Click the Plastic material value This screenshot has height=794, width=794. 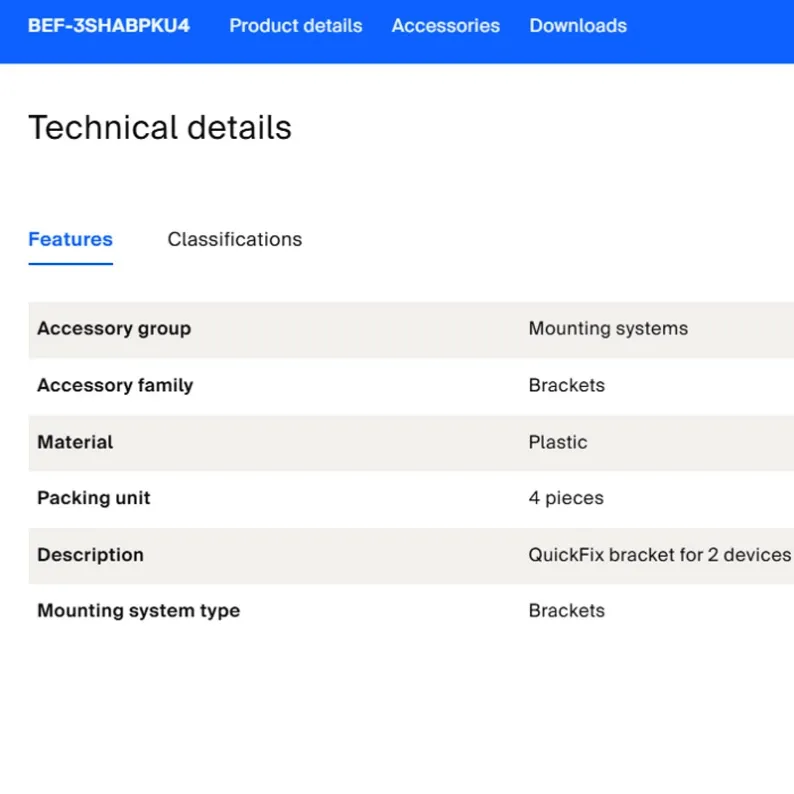click(x=558, y=443)
